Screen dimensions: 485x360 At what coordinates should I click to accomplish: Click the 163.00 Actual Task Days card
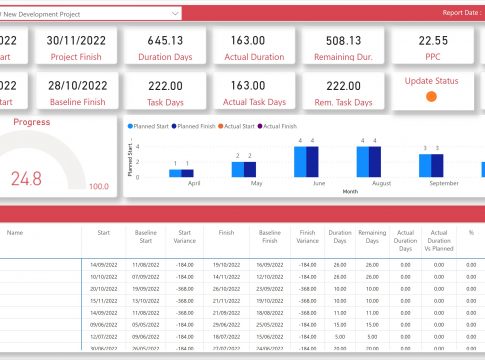point(254,91)
